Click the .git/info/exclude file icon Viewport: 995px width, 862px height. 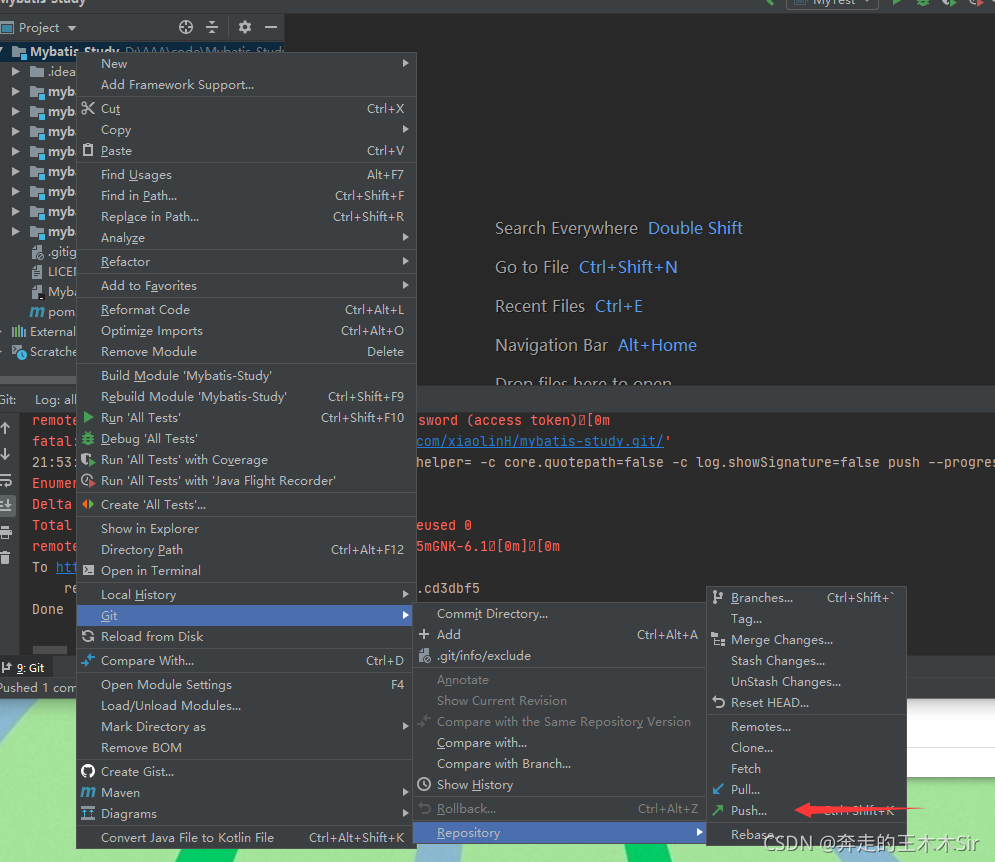click(424, 655)
